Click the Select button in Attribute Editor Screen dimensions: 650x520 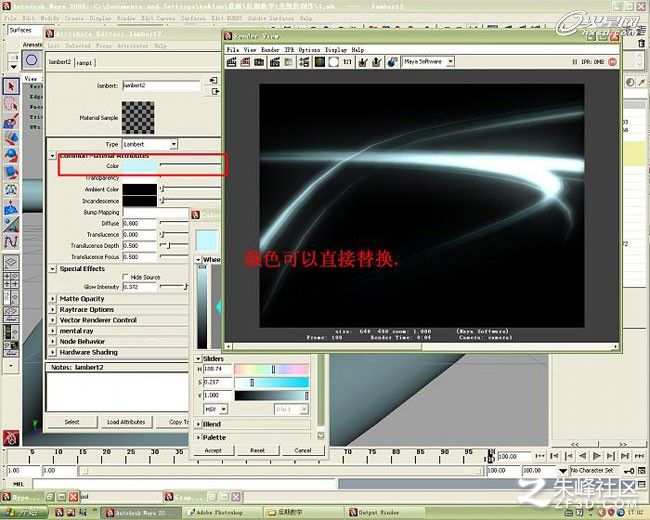click(x=72, y=422)
